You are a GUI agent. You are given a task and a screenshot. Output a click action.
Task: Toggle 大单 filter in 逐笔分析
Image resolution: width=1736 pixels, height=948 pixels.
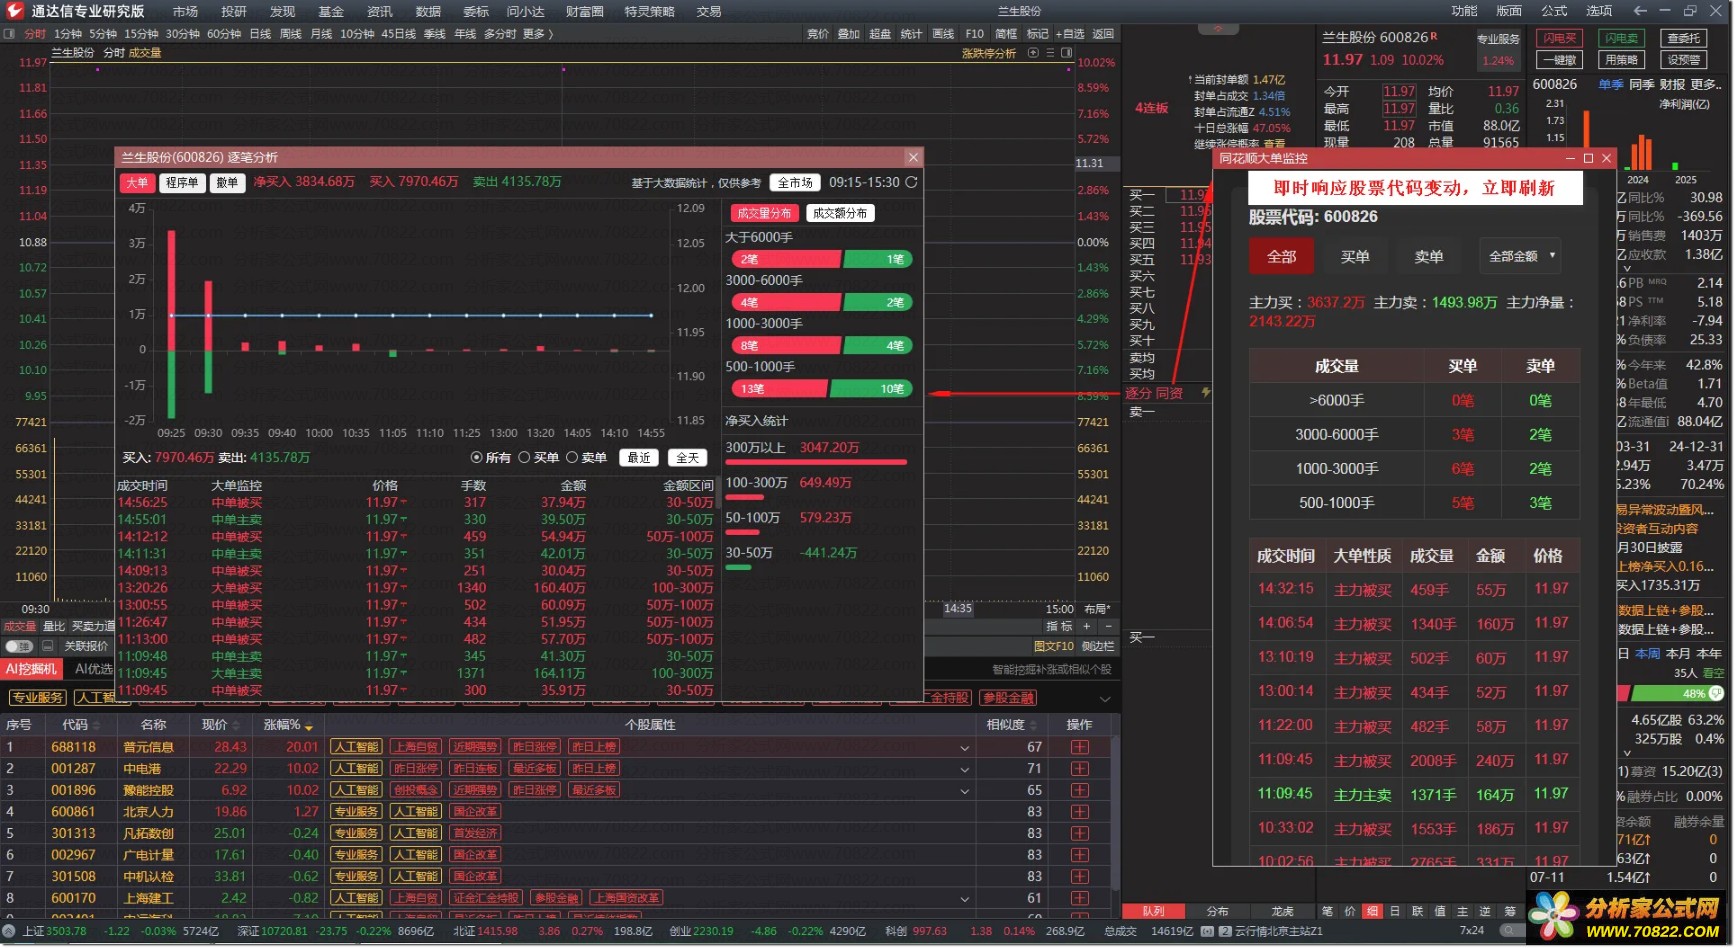click(137, 182)
